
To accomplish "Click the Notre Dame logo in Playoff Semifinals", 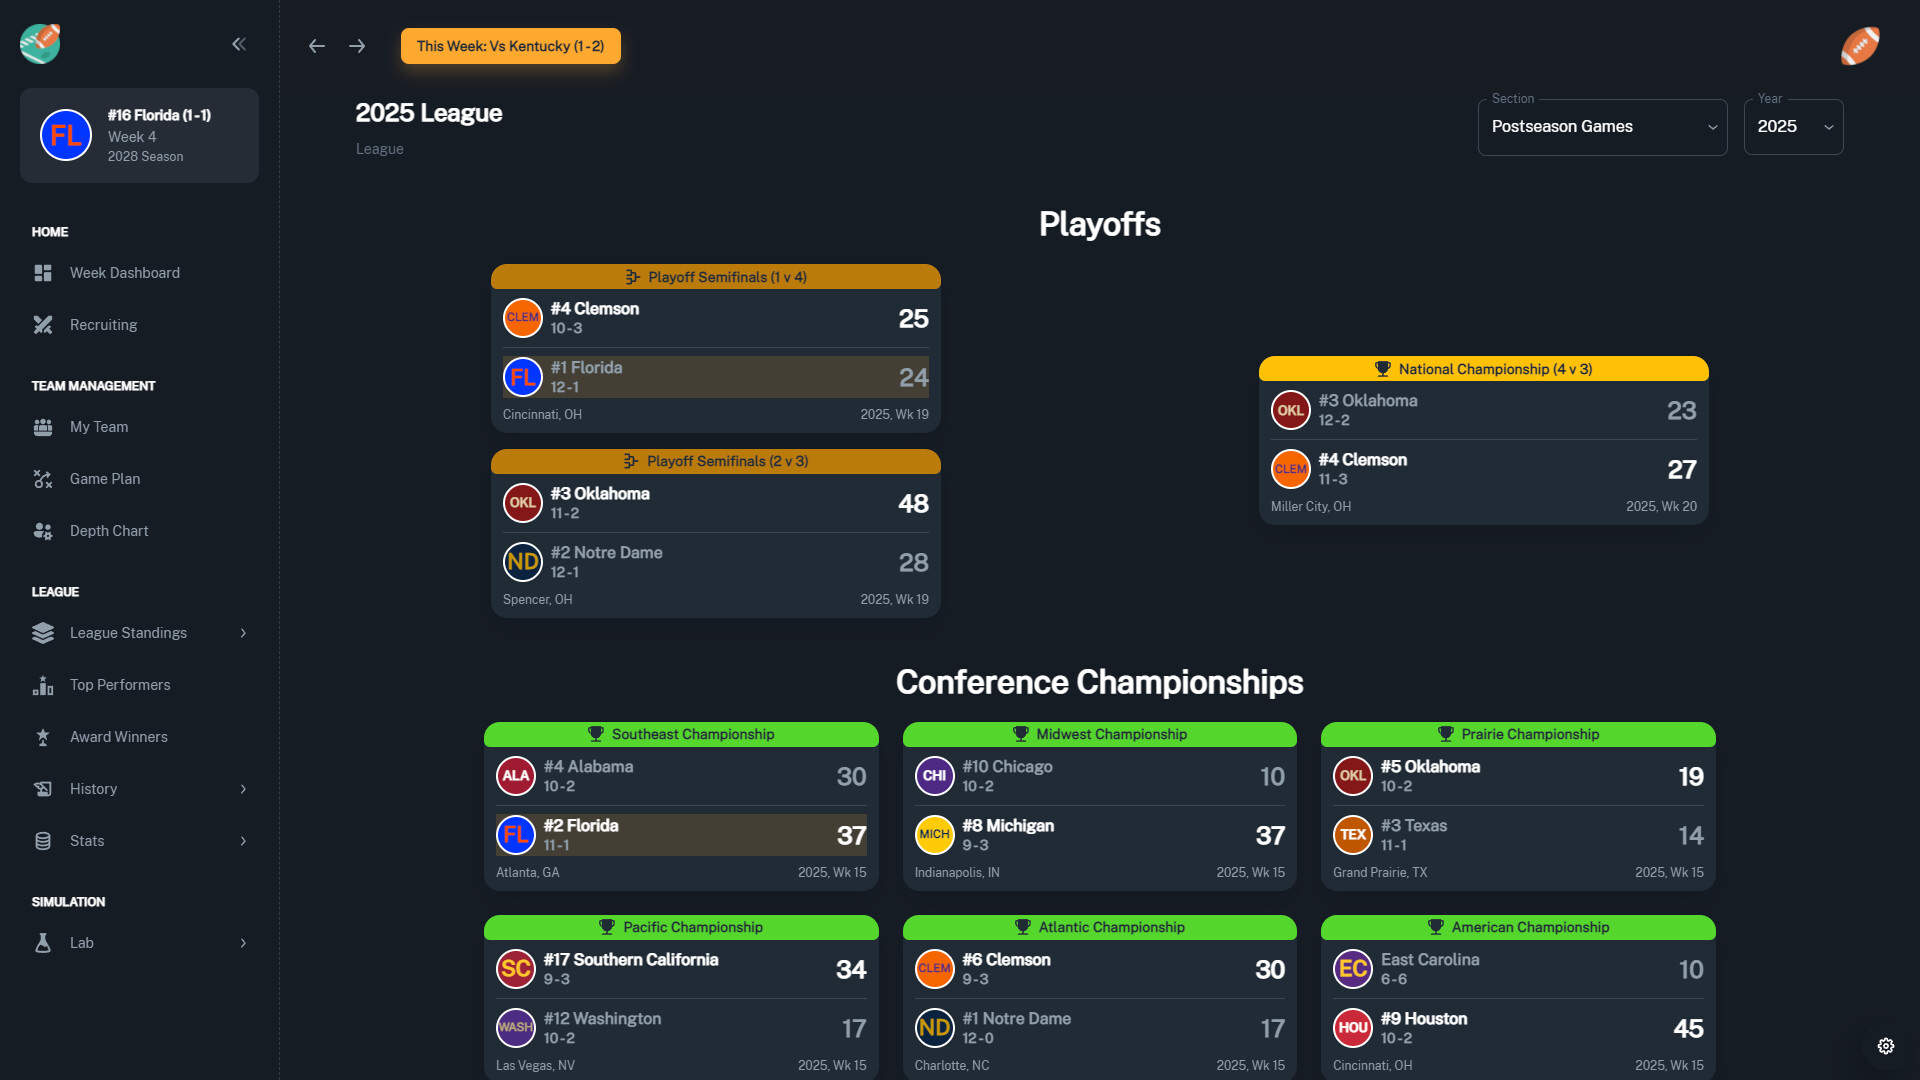I will click(522, 562).
